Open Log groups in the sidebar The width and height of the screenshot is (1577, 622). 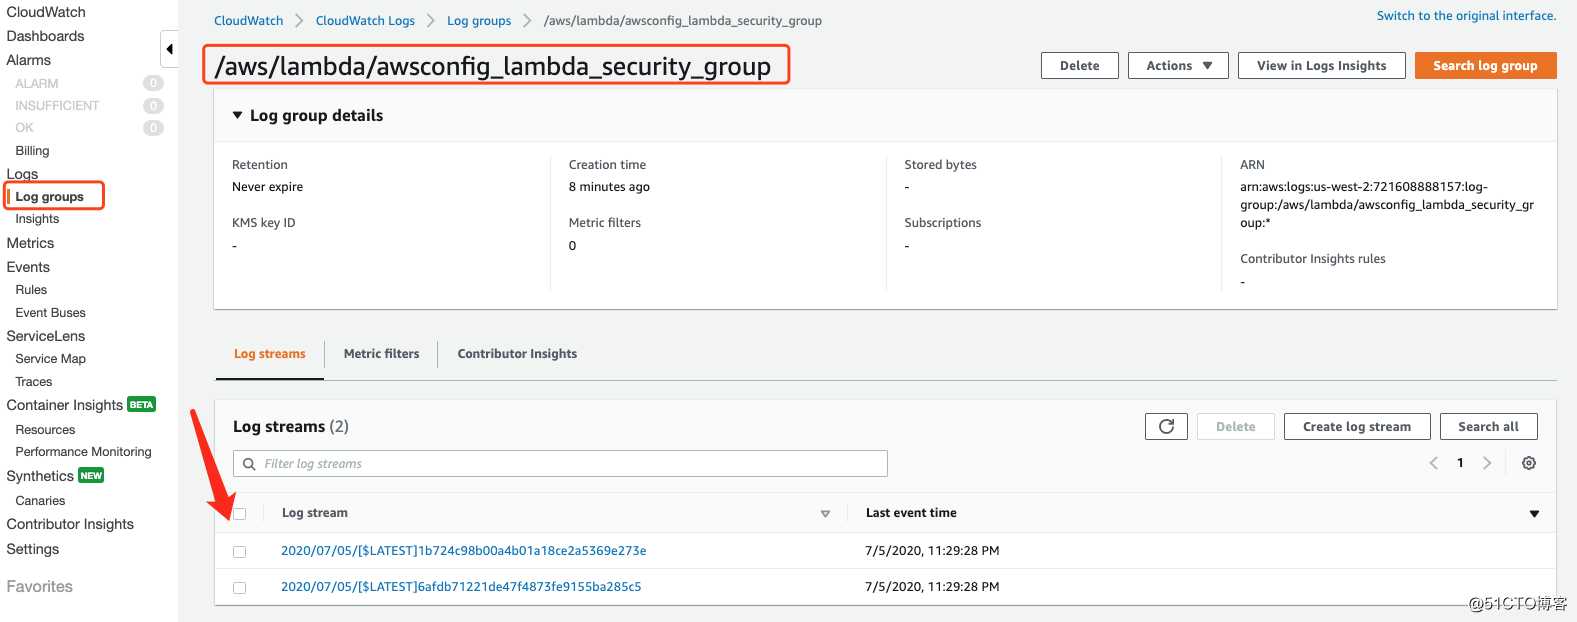pos(49,197)
